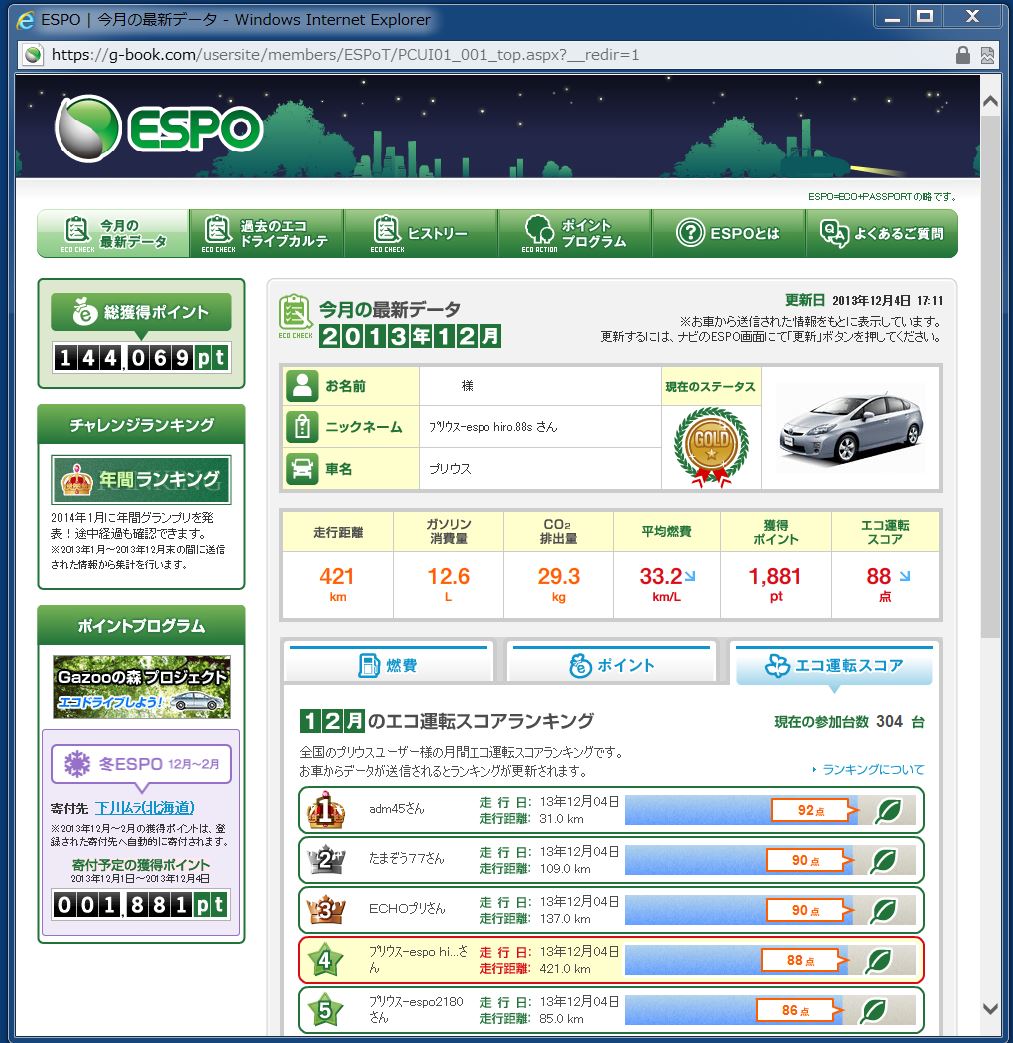Select the 燃費 ranking tab
The width and height of the screenshot is (1013, 1043).
388,665
